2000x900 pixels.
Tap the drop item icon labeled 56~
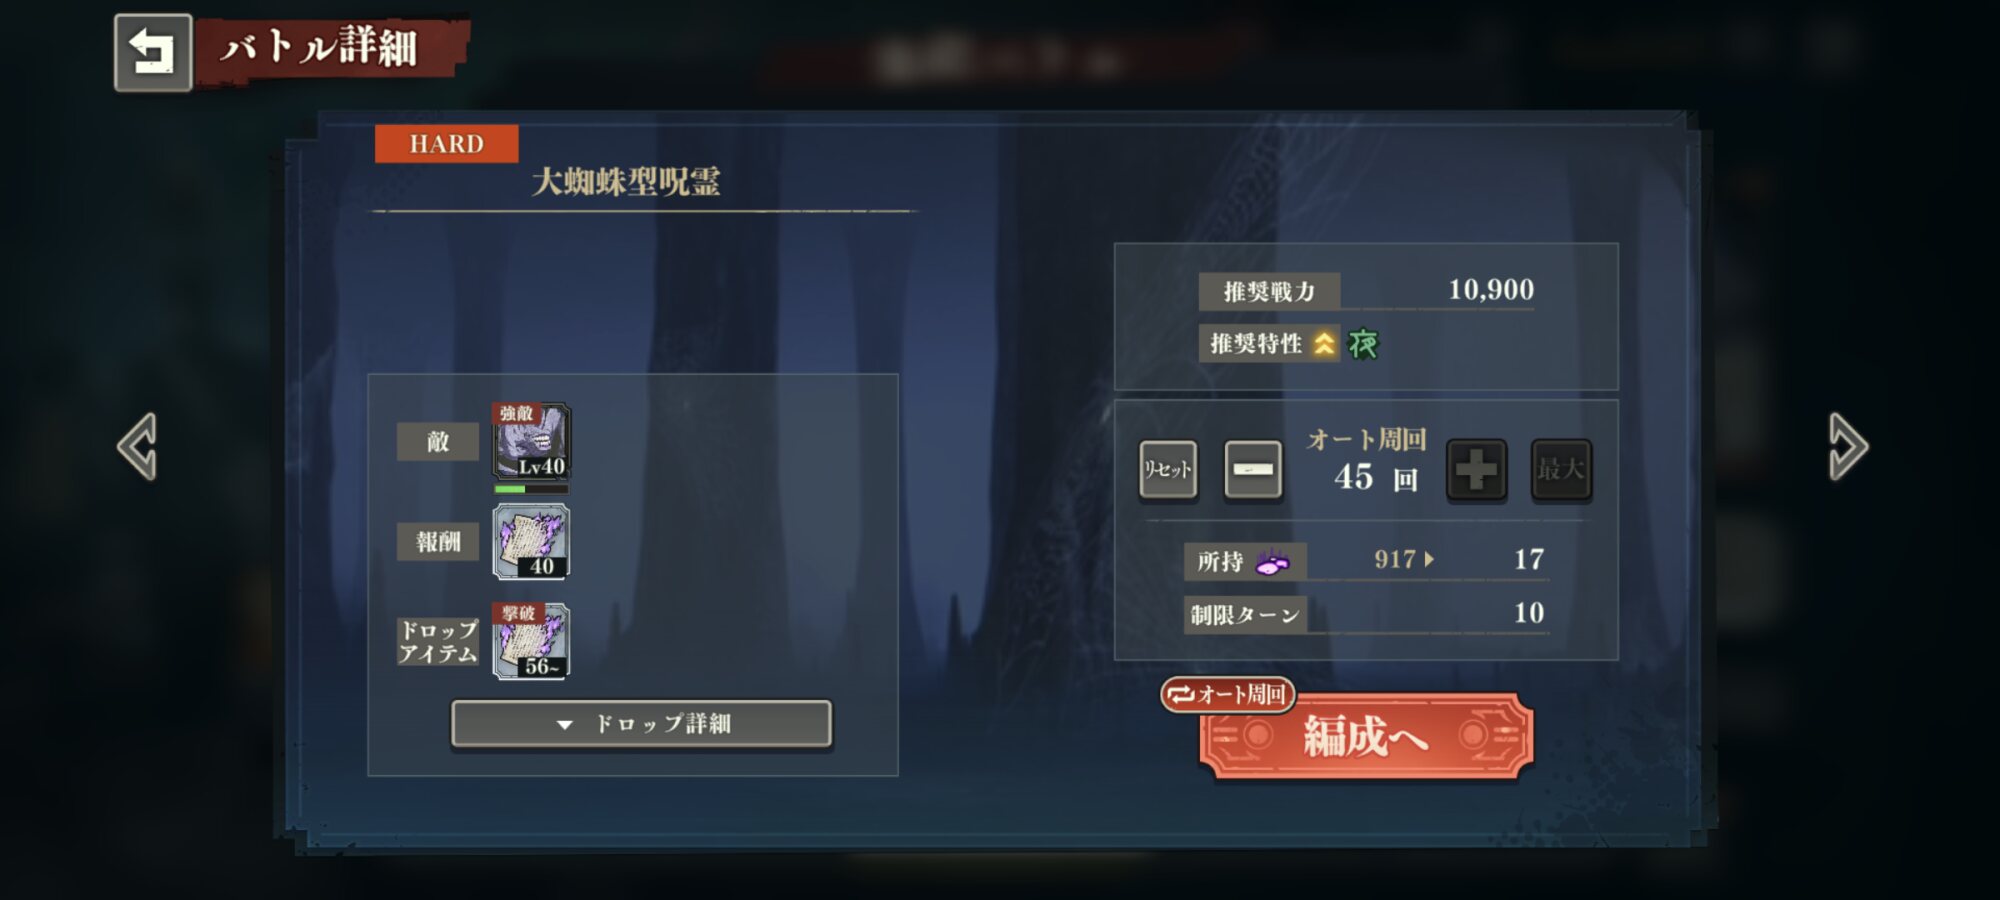tap(531, 641)
